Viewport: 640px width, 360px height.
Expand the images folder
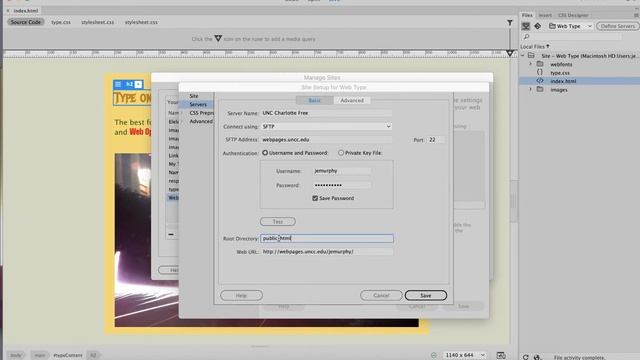point(531,89)
